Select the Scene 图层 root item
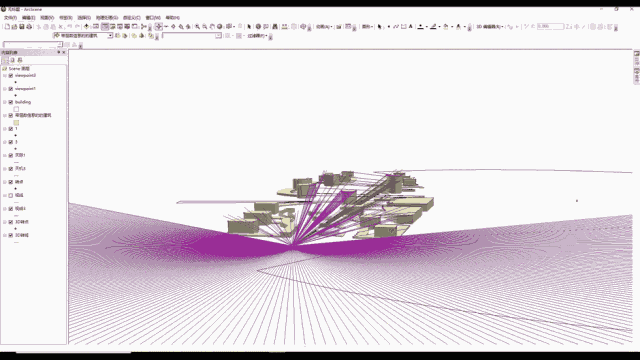 click(x=19, y=69)
